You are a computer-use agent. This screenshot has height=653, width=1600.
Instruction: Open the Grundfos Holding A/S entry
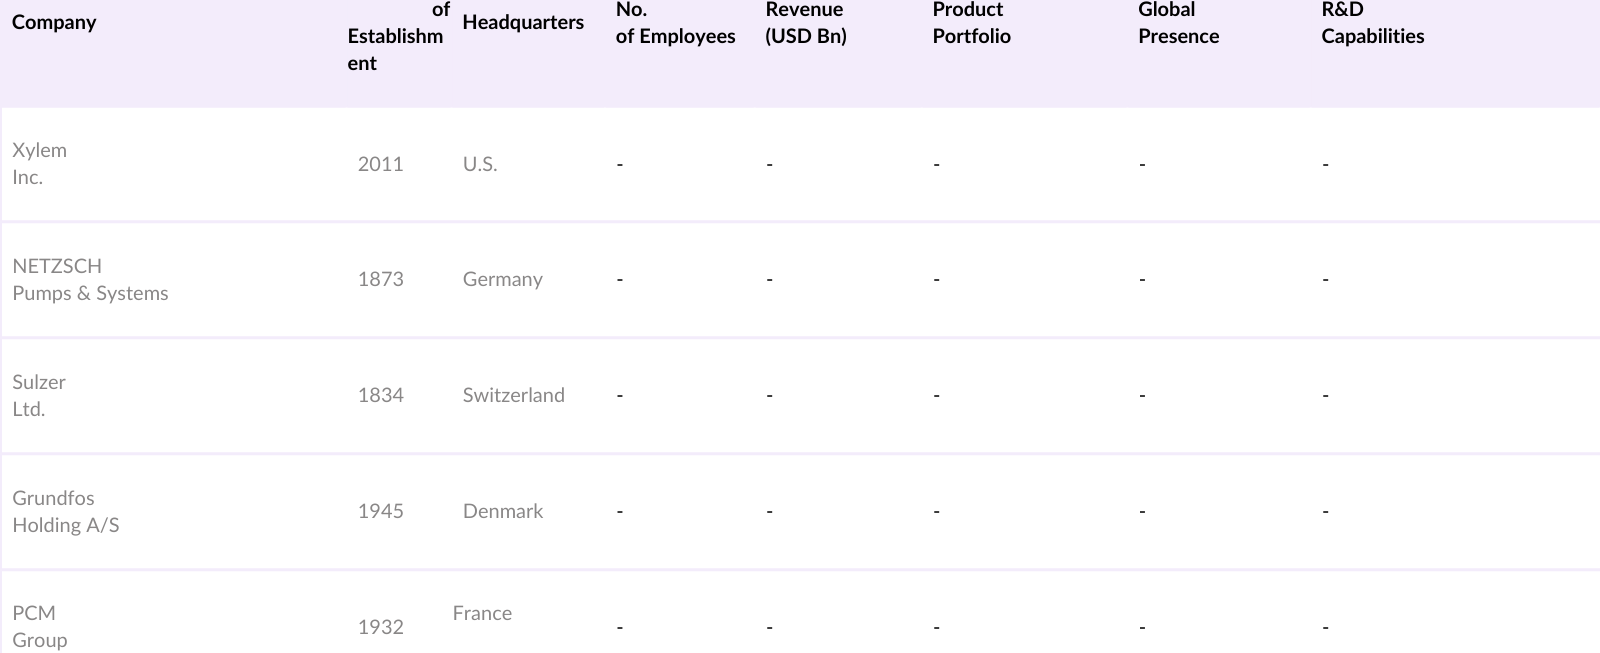coord(65,512)
